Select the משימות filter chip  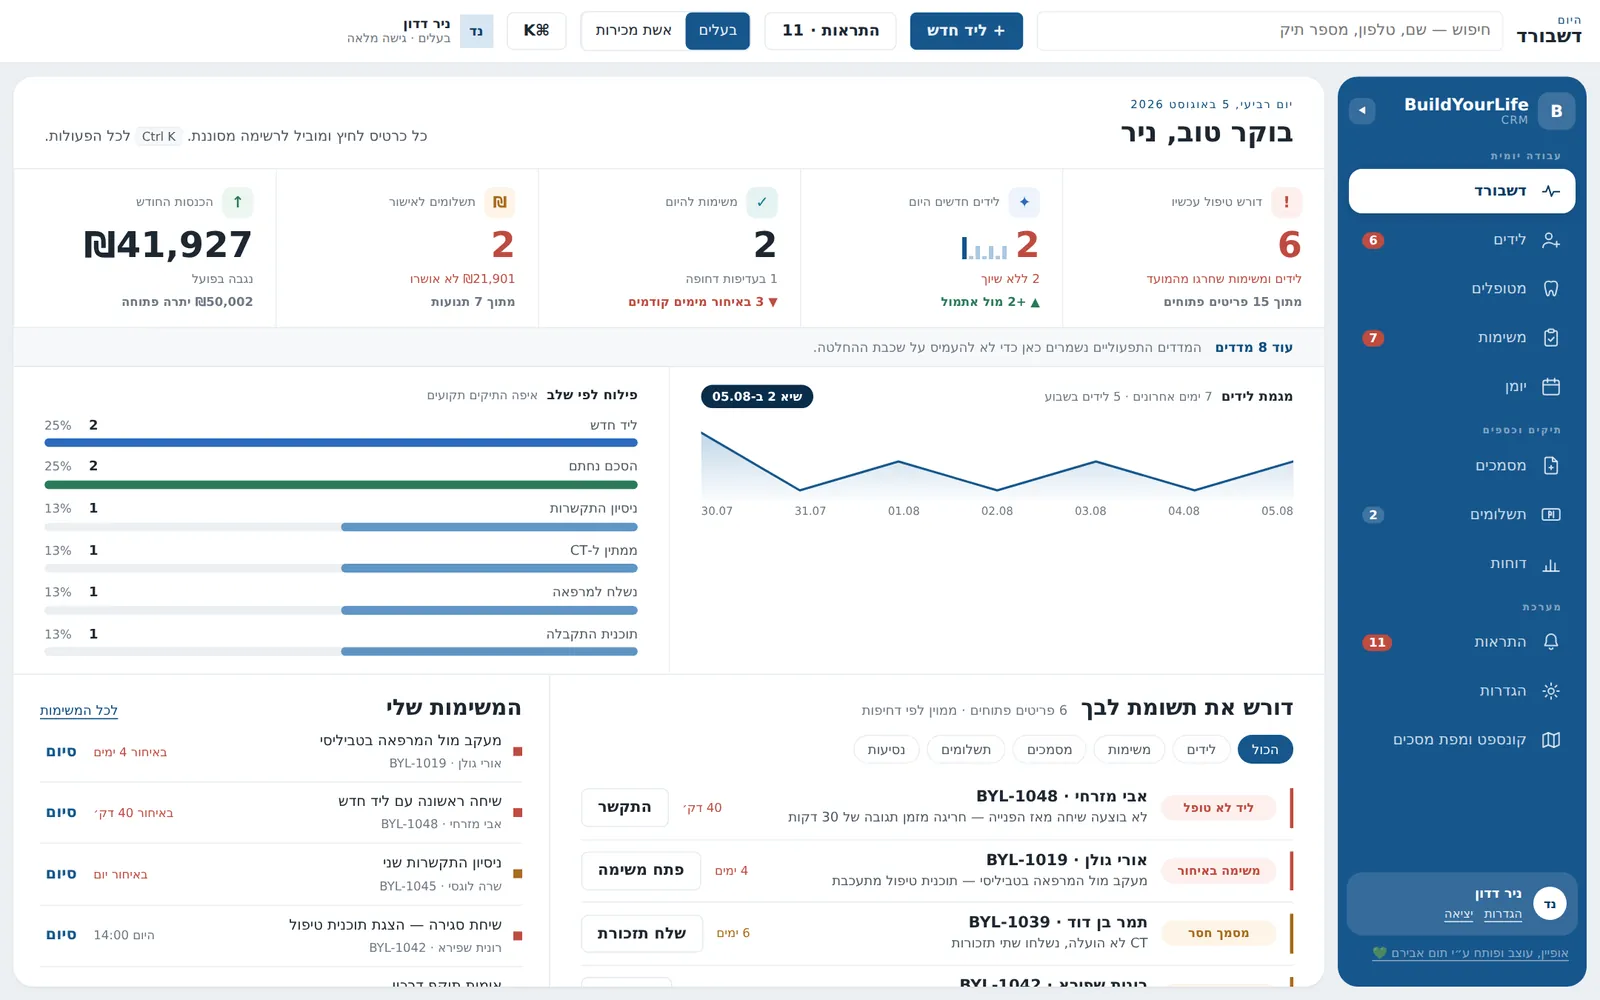(x=1129, y=750)
